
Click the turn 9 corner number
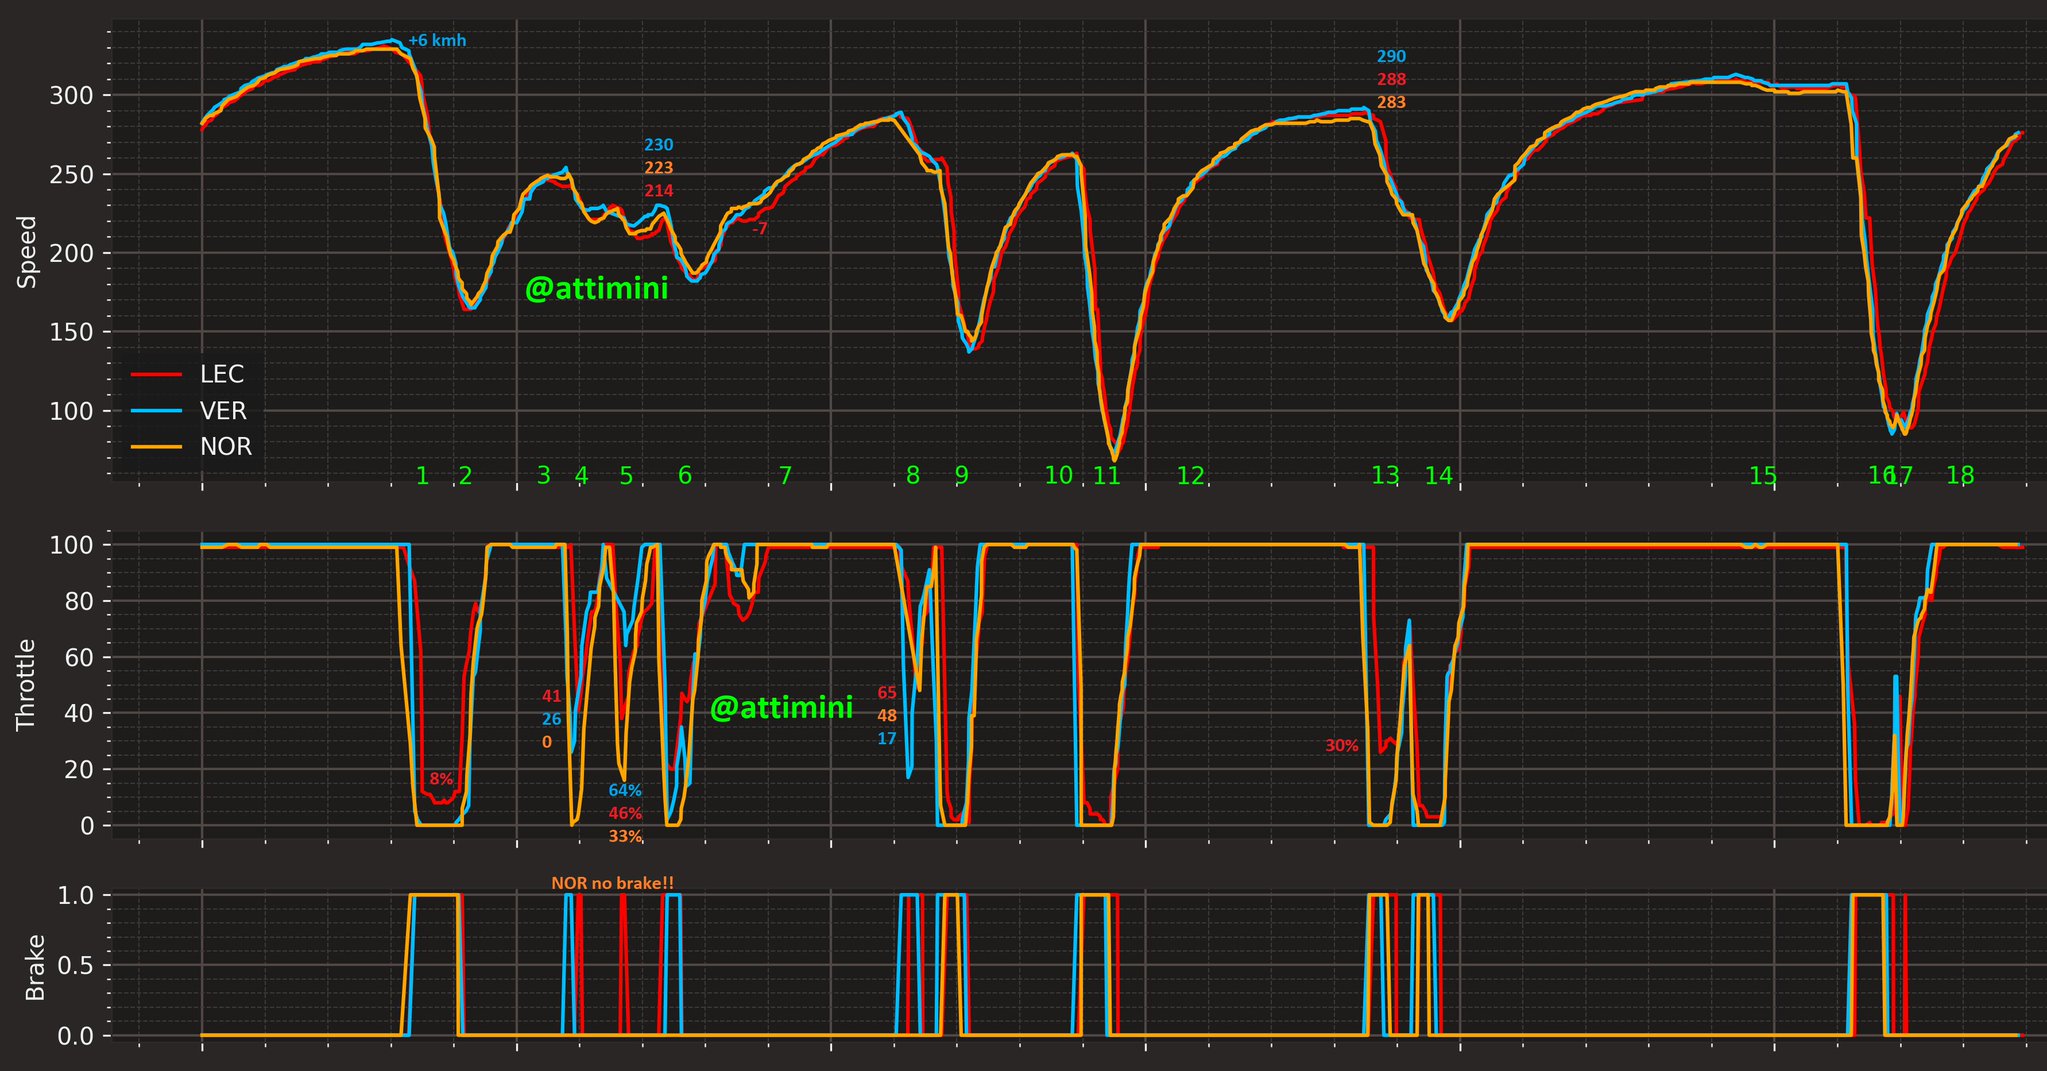point(961,476)
